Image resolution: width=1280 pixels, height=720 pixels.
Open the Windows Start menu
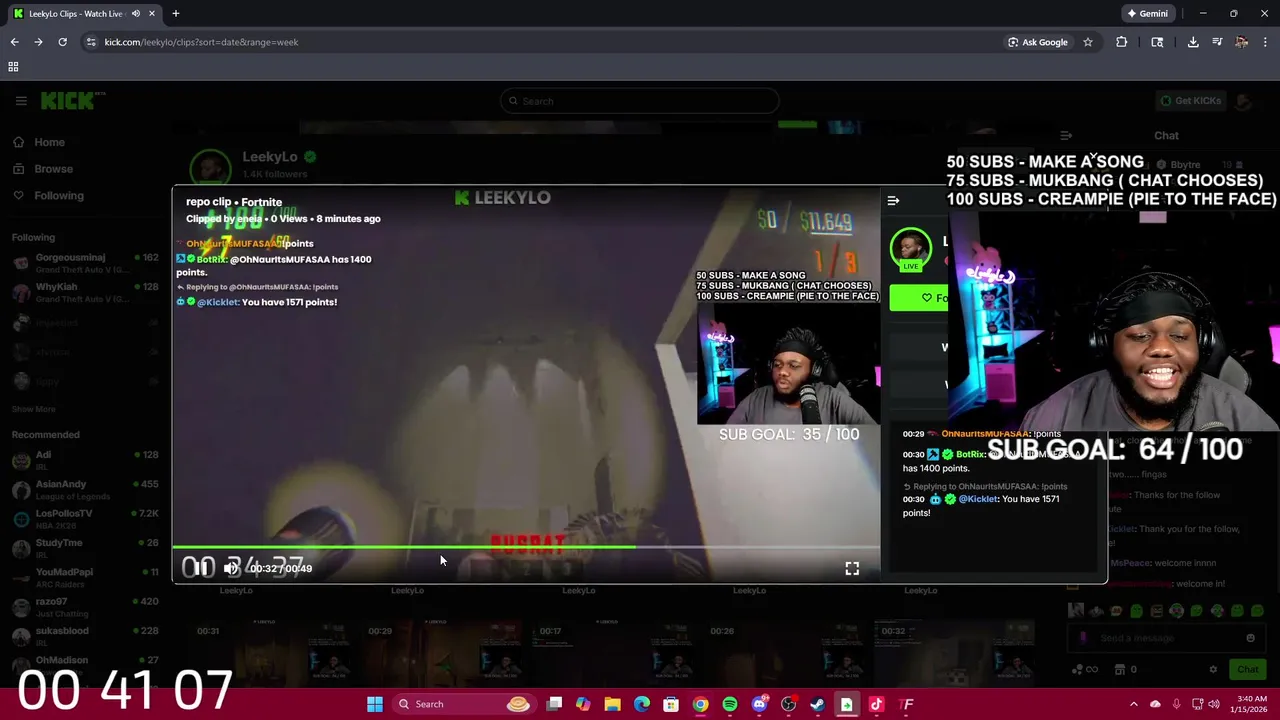pyautogui.click(x=374, y=704)
